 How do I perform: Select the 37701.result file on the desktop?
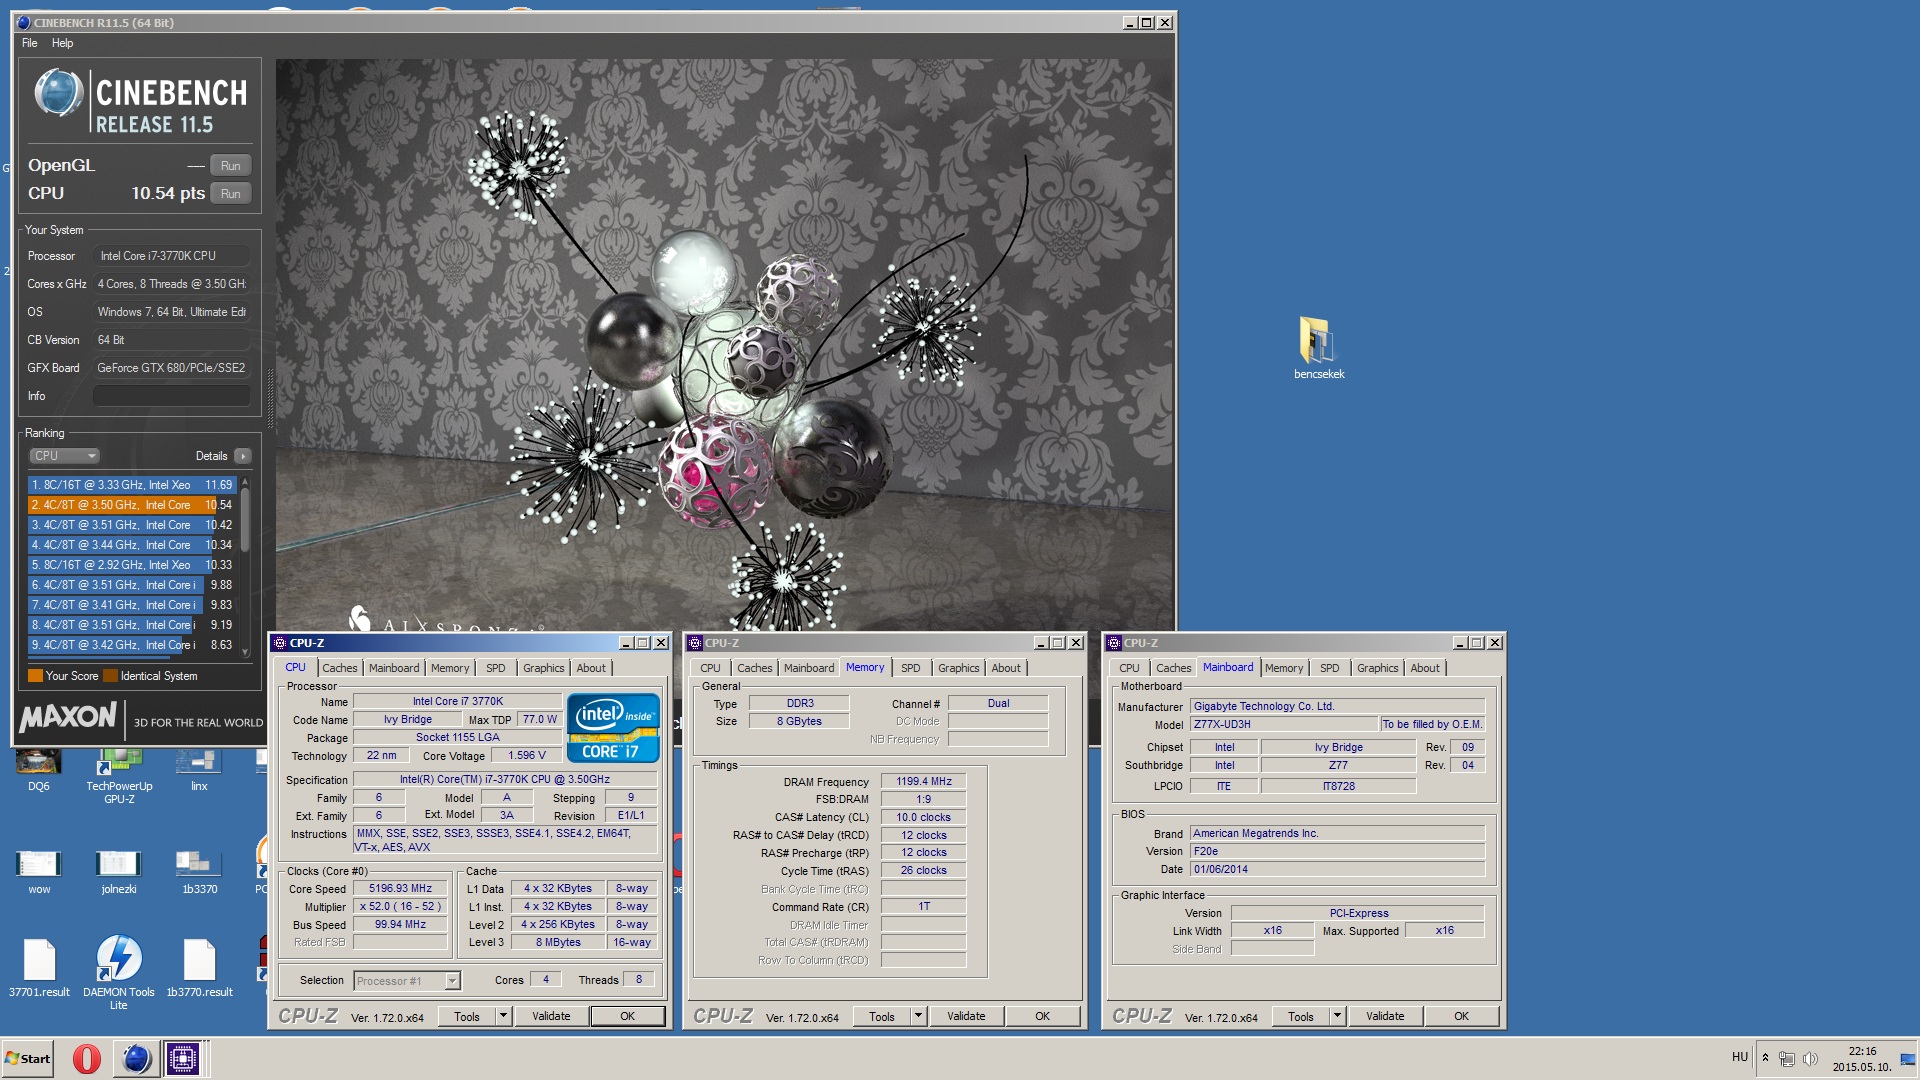[x=39, y=968]
